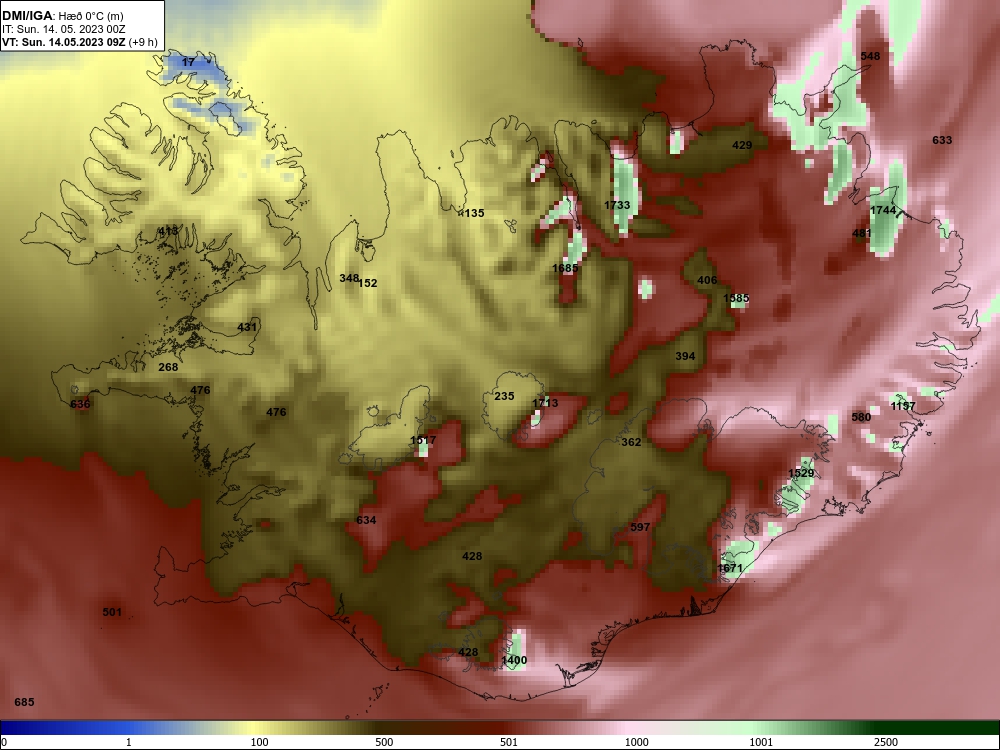Click the map value 634
This screenshot has width=1000, height=750.
[366, 520]
